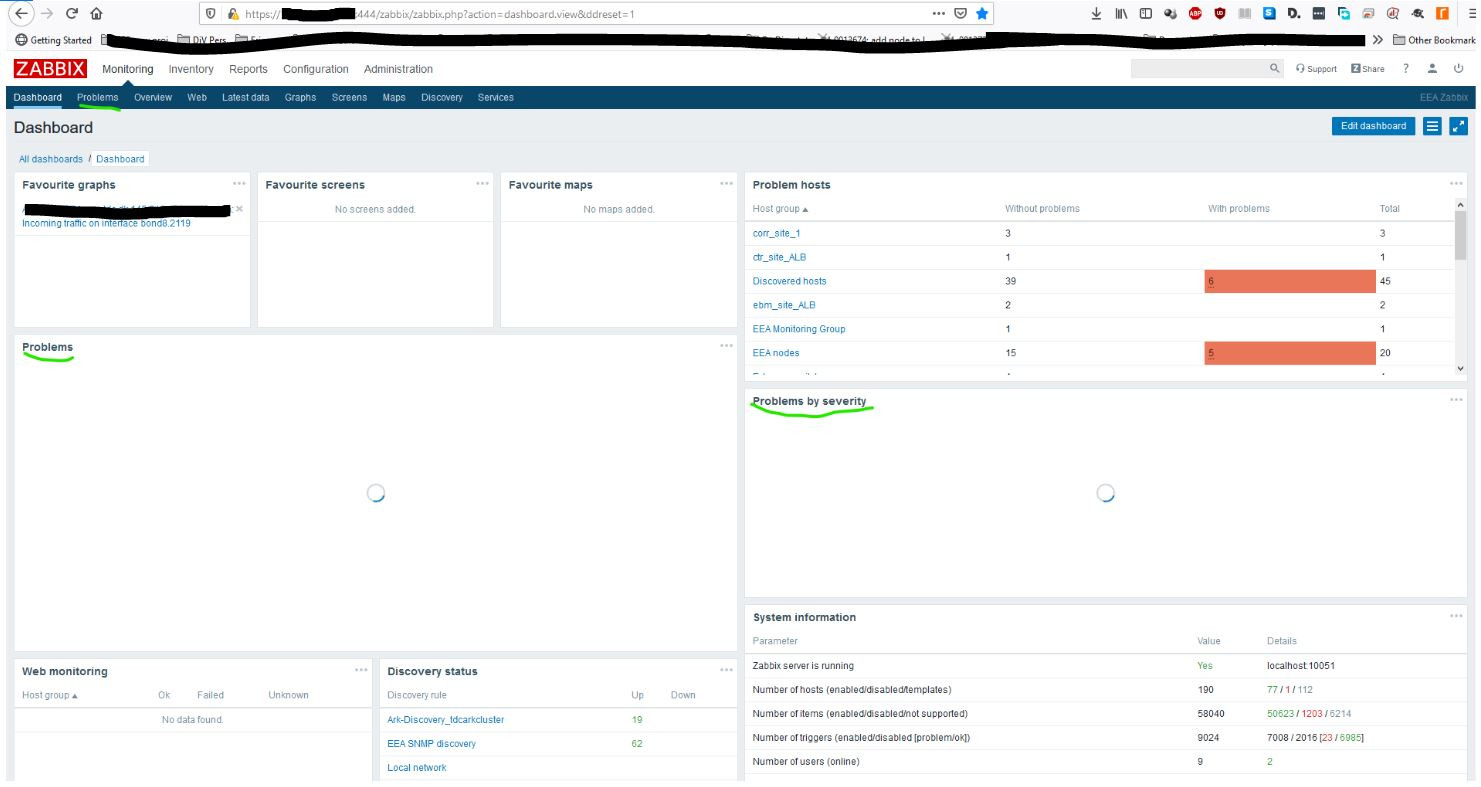Image resolution: width=1481 pixels, height=787 pixels.
Task: Click red problems cell for Discovered hosts
Action: click(x=1290, y=281)
